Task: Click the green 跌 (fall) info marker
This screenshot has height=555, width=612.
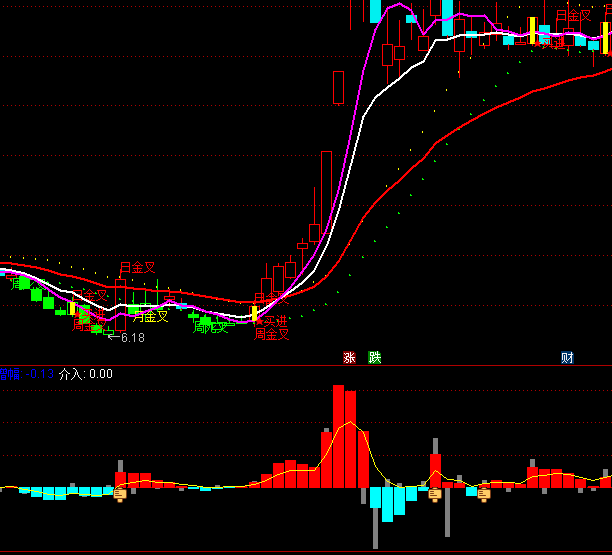Action: [x=374, y=357]
